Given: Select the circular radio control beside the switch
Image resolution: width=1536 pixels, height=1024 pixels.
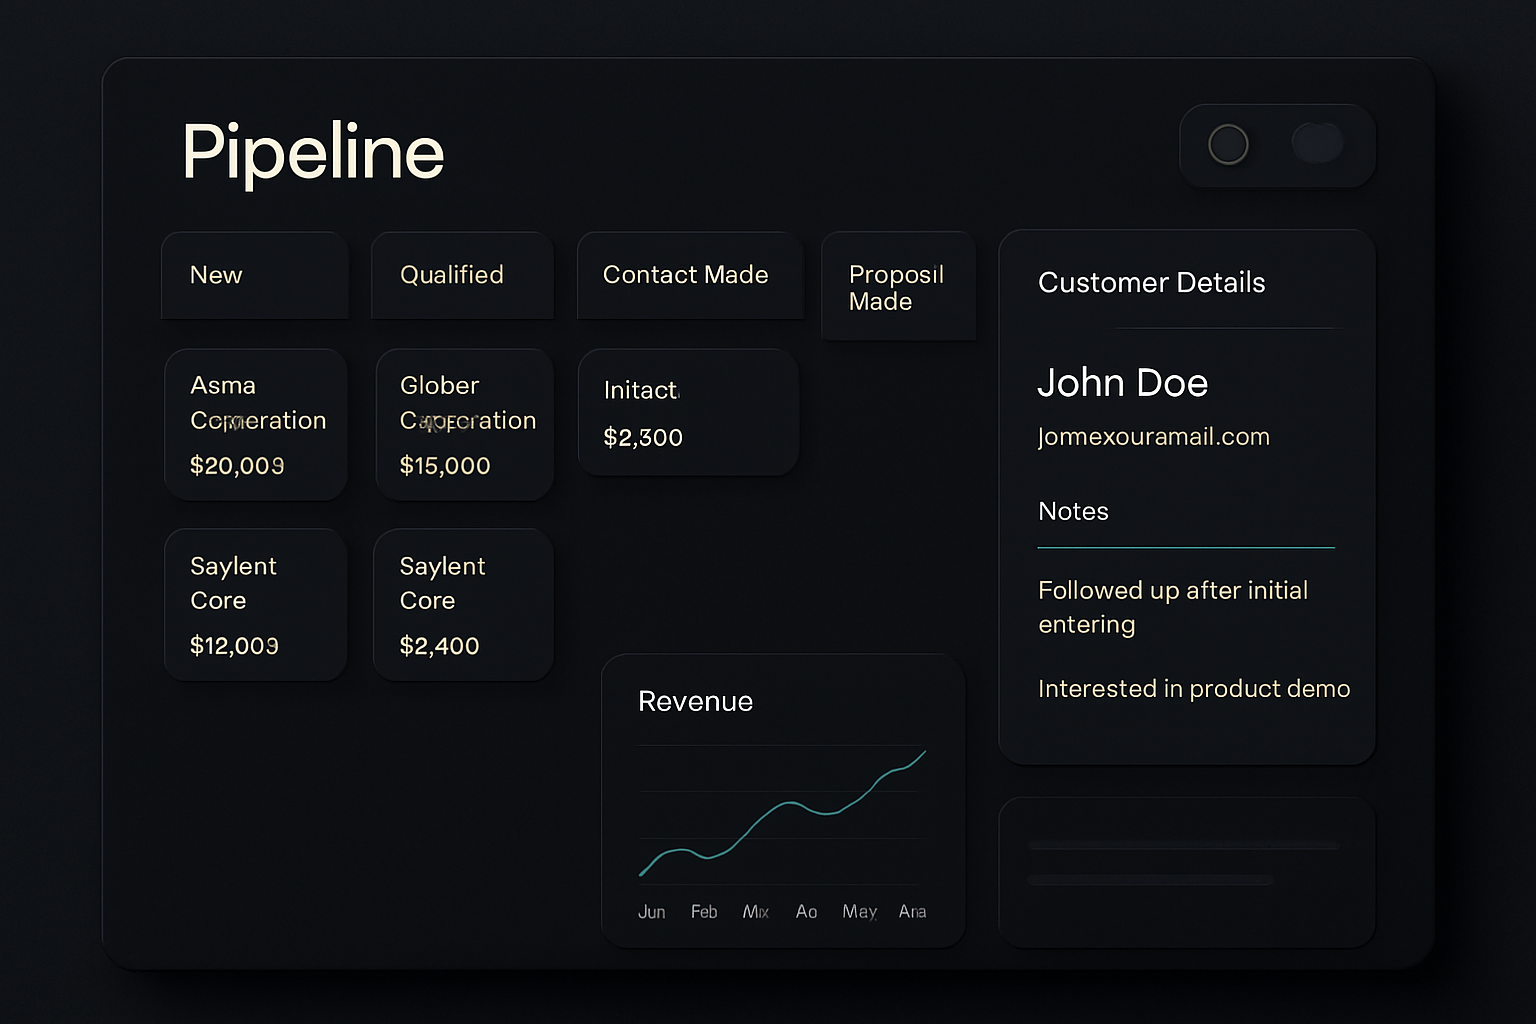Looking at the screenshot, I should click(x=1229, y=144).
